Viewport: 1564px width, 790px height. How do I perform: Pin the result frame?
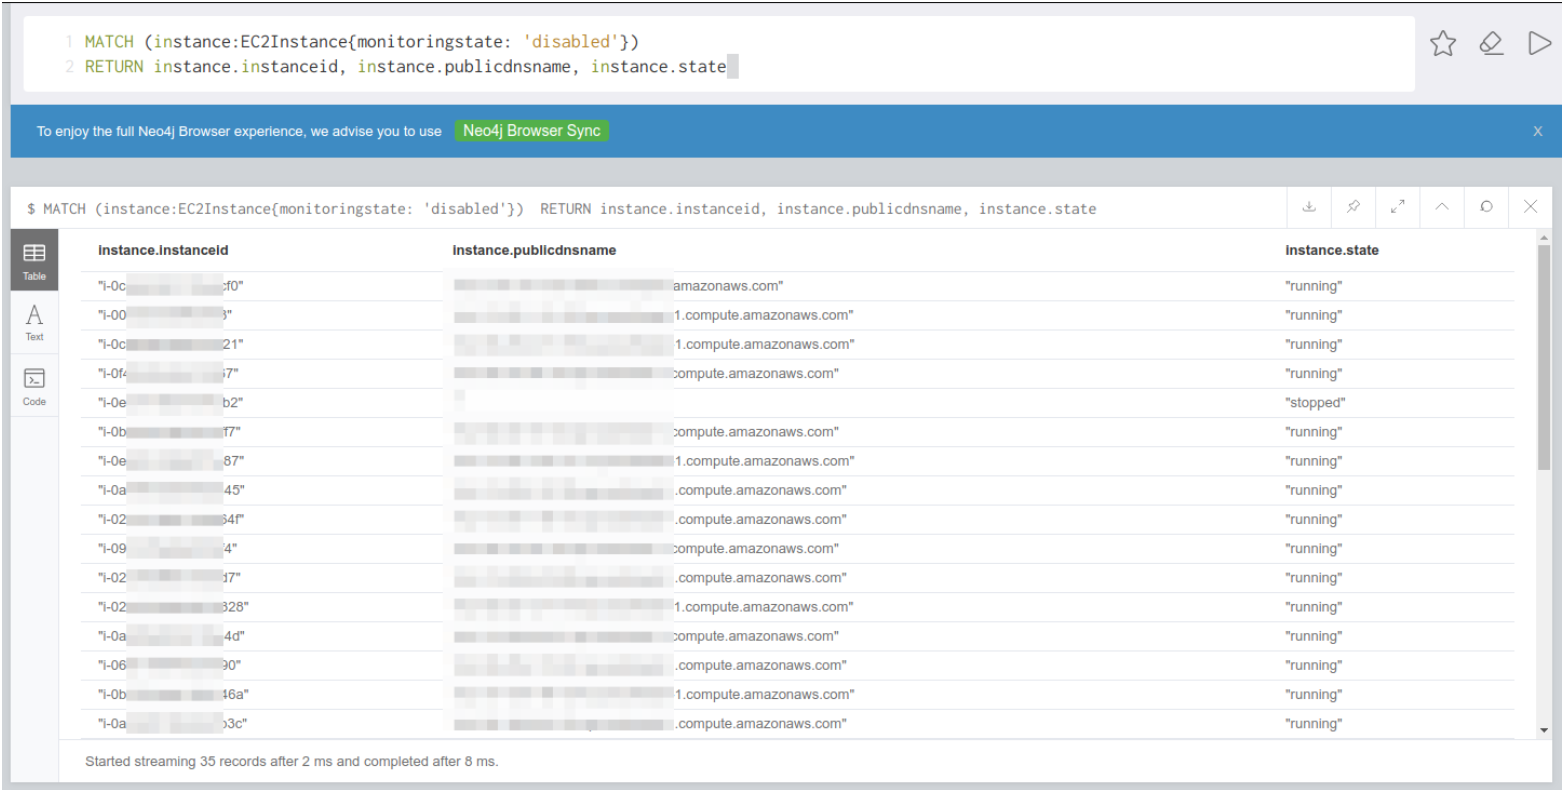(1353, 207)
